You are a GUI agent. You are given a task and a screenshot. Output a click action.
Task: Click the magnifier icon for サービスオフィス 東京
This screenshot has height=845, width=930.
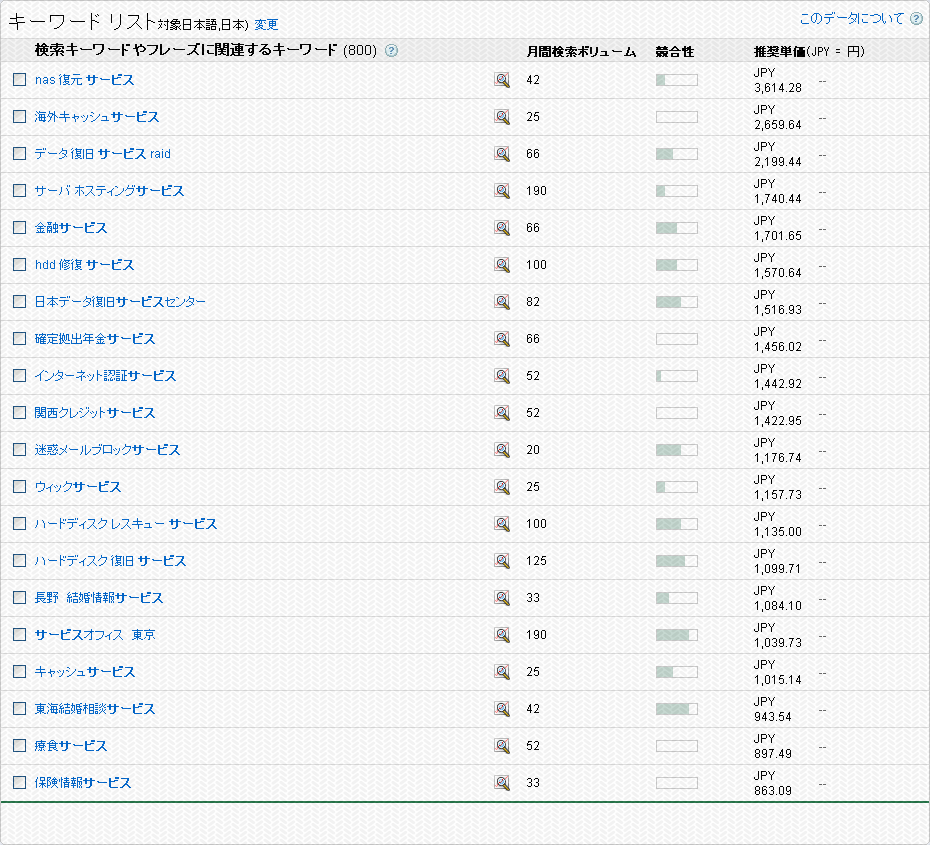tap(501, 635)
